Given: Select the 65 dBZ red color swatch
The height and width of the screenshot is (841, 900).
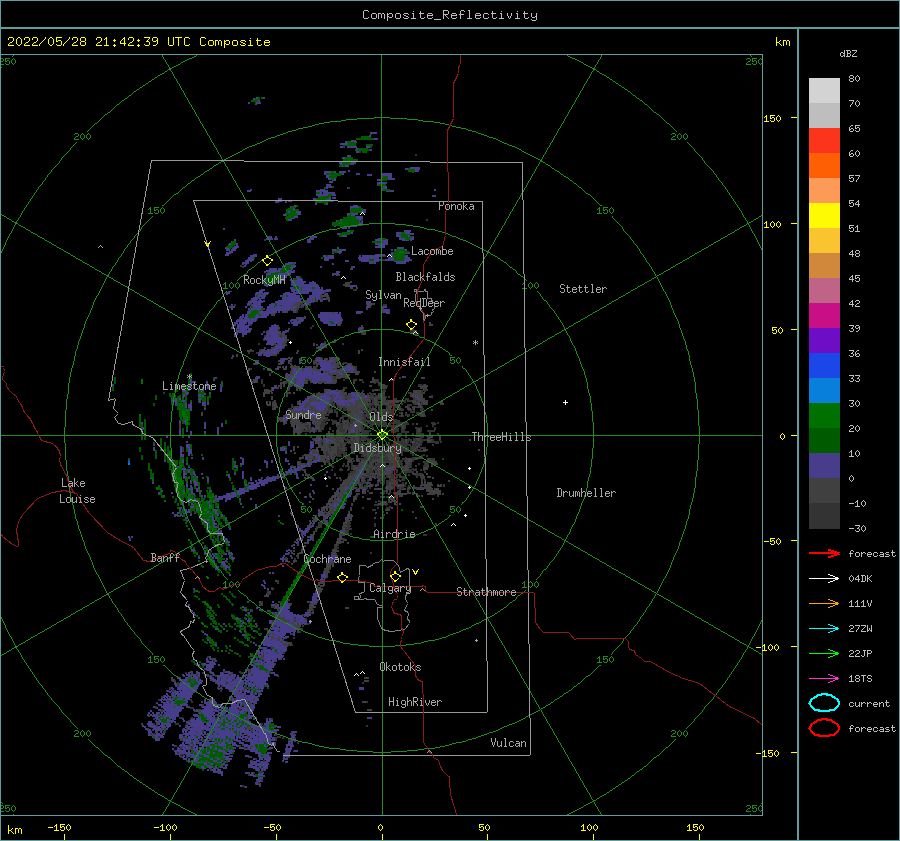Looking at the screenshot, I should (x=824, y=141).
